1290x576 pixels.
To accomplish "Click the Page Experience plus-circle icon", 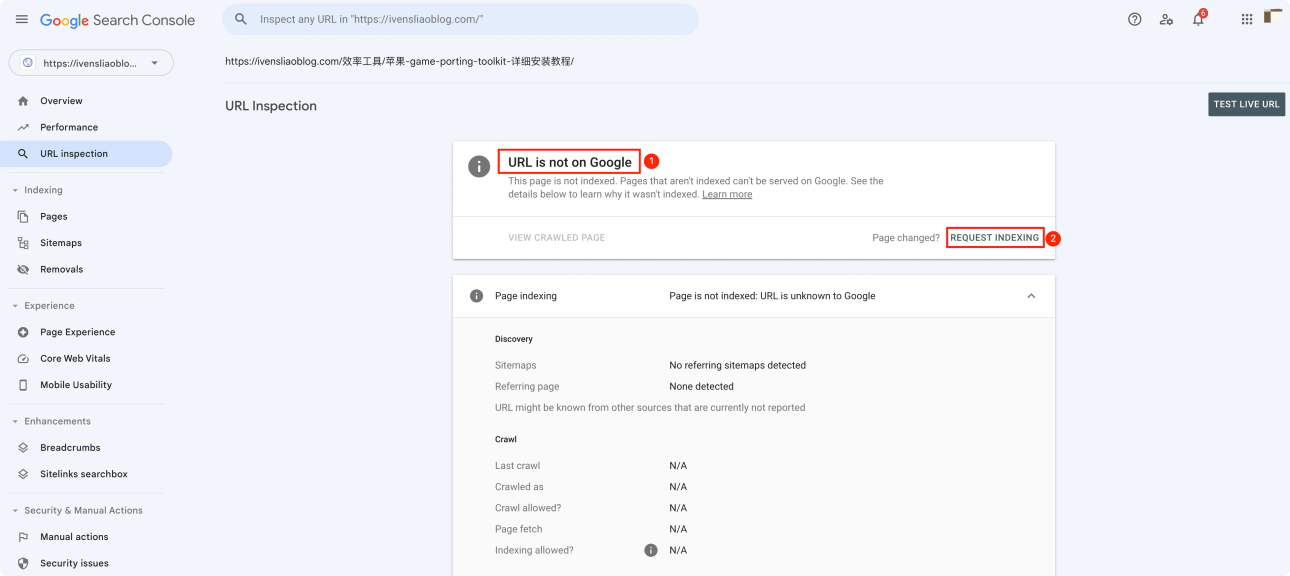I will click(x=23, y=332).
